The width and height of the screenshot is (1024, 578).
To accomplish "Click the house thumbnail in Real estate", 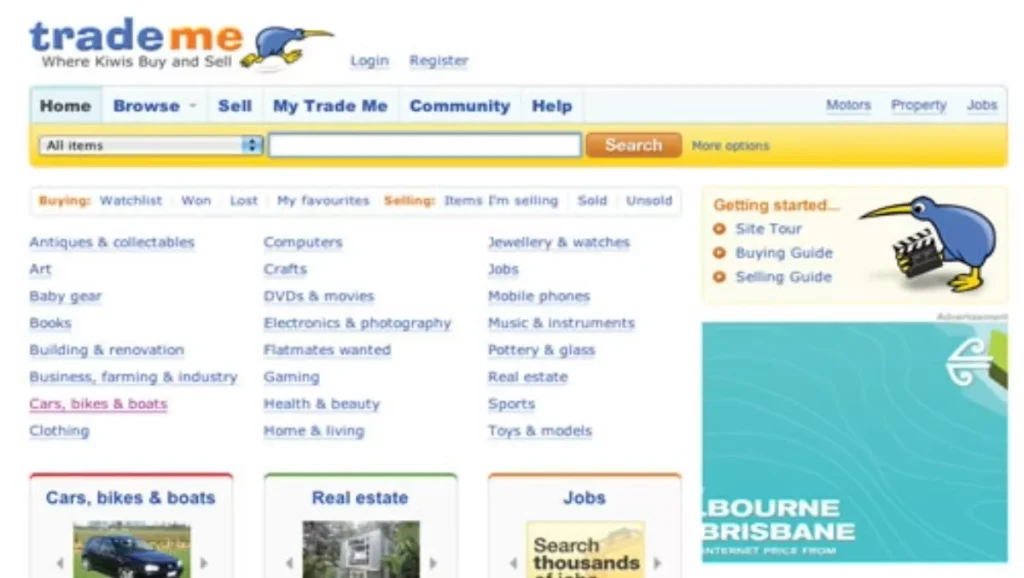I will (x=361, y=549).
